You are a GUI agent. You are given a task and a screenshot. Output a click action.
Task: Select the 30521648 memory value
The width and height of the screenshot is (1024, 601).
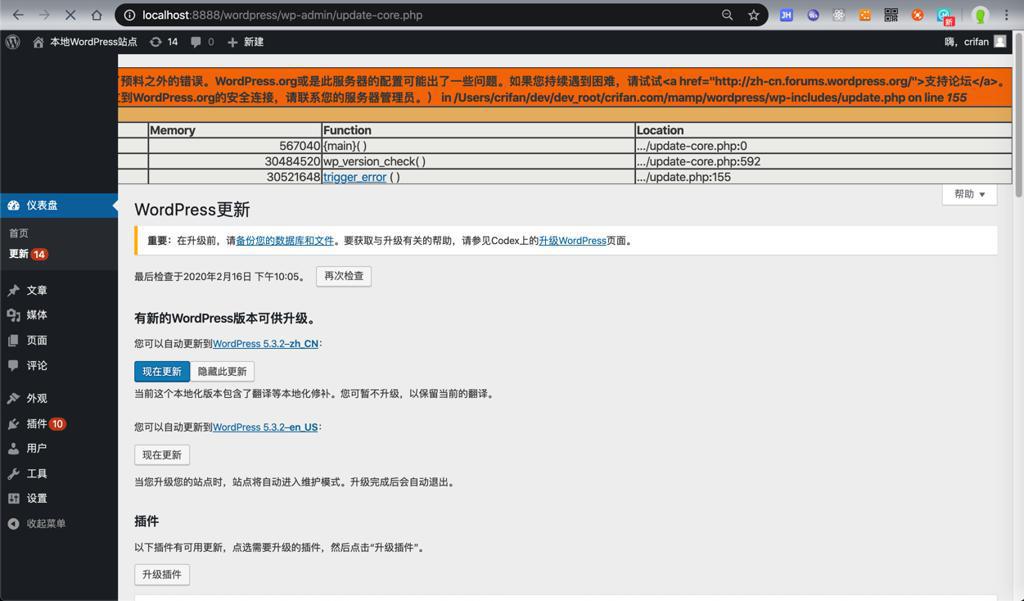pyautogui.click(x=293, y=177)
